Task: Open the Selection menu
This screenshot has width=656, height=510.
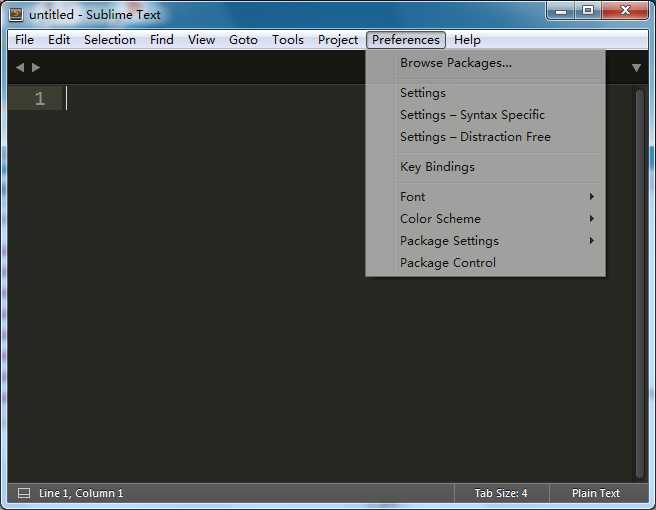Action: (110, 40)
